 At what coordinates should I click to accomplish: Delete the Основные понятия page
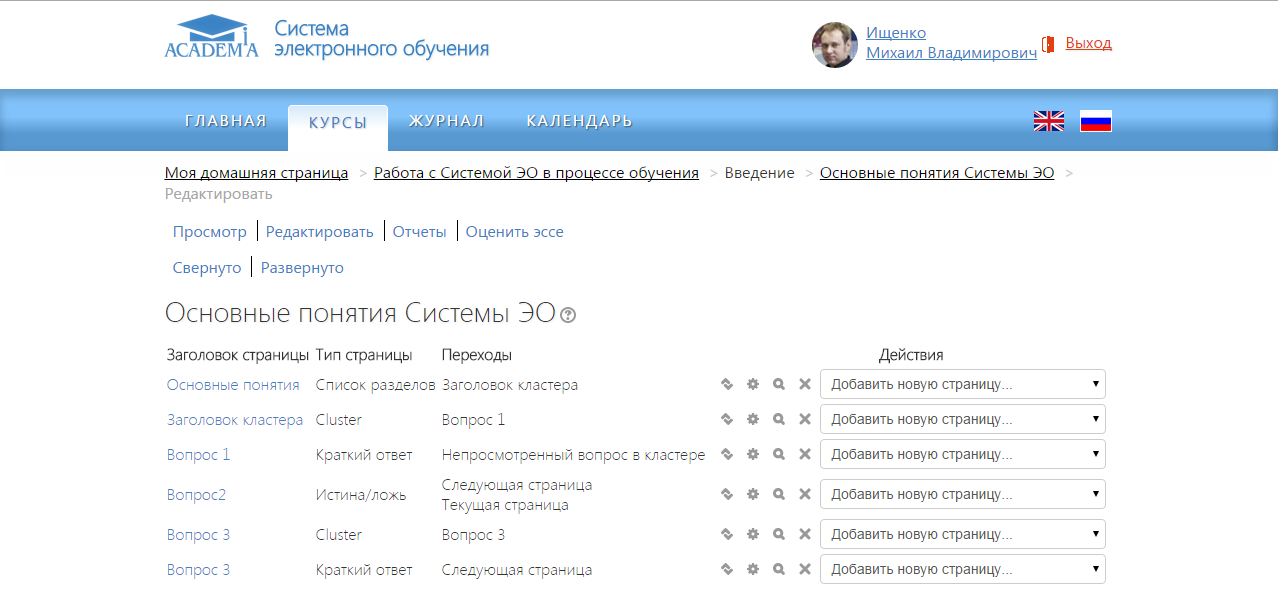coord(804,384)
